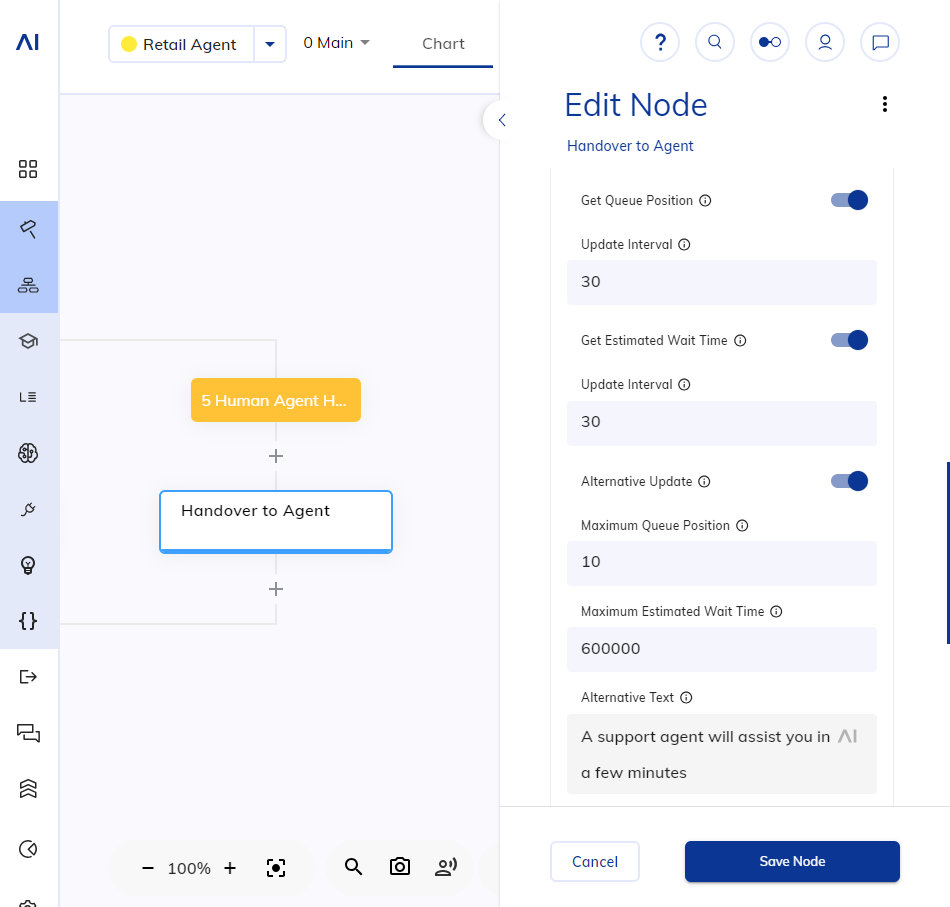Take a chart screenshot with camera icon
The image size is (950, 907).
pos(400,867)
